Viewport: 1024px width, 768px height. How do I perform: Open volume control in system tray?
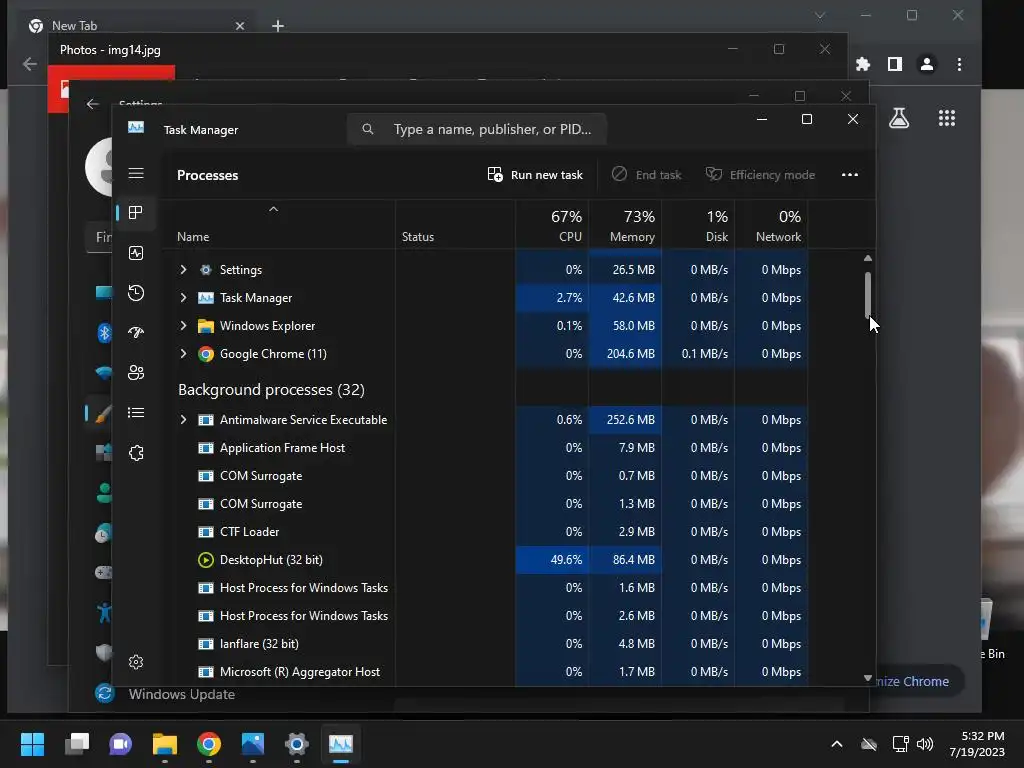pos(925,744)
